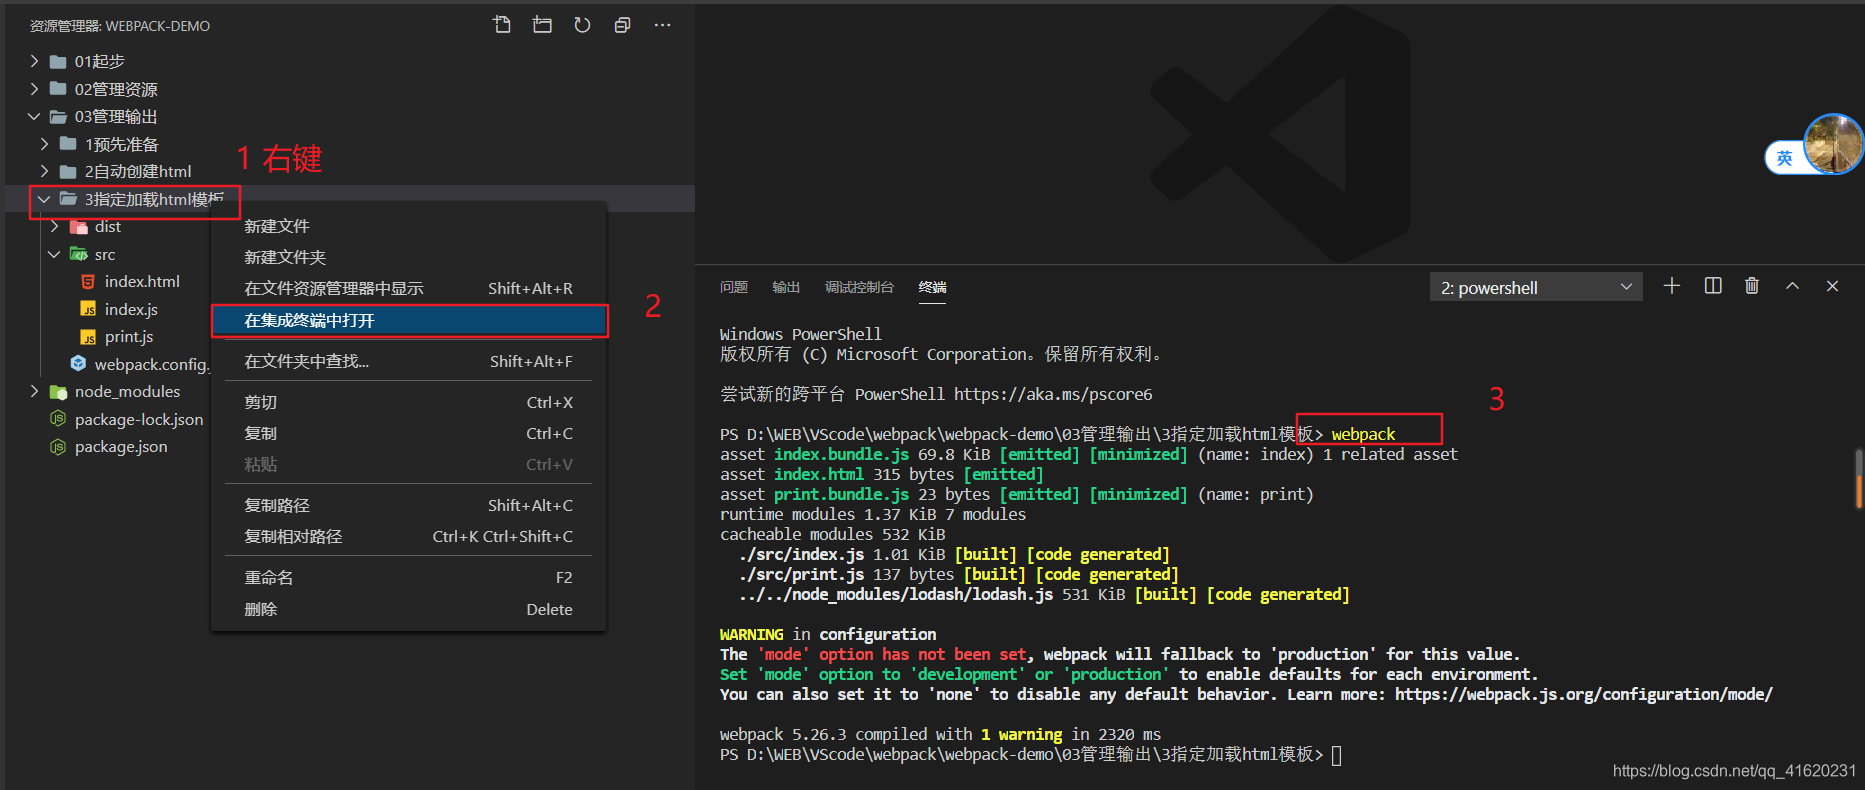Add a new terminal with the plus icon
Screen dimensions: 1865x790
(1672, 286)
